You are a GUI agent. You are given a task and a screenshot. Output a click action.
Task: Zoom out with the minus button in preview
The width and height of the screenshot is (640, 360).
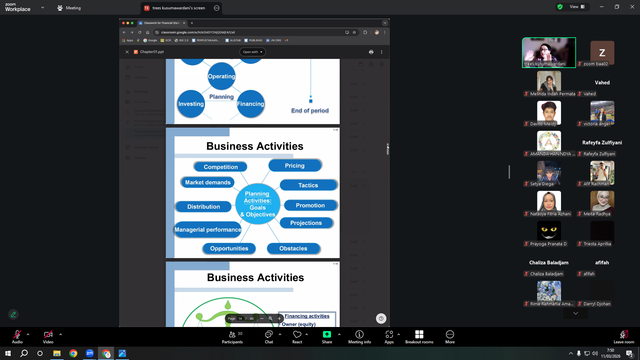click(x=262, y=318)
